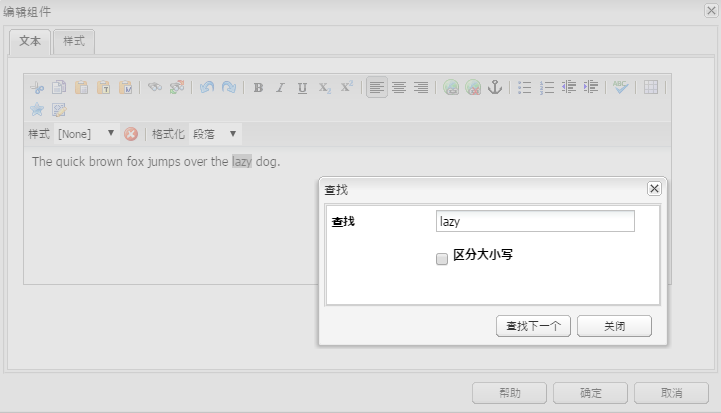Click the highlighted word lazy in editor
This screenshot has height=413, width=721.
pos(242,161)
